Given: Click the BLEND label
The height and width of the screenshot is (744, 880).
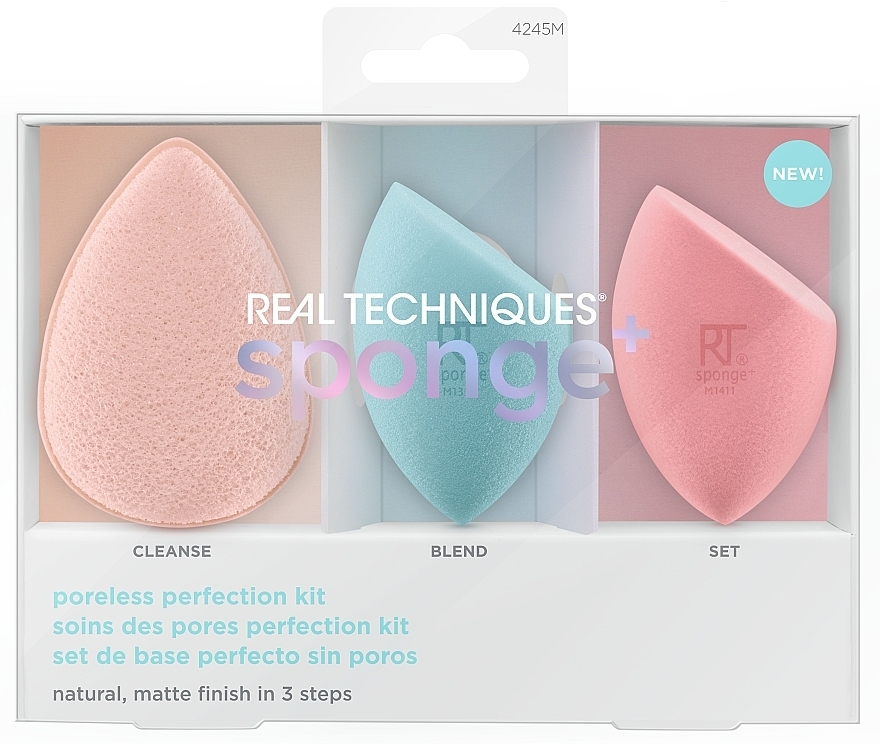Looking at the screenshot, I should tap(459, 552).
